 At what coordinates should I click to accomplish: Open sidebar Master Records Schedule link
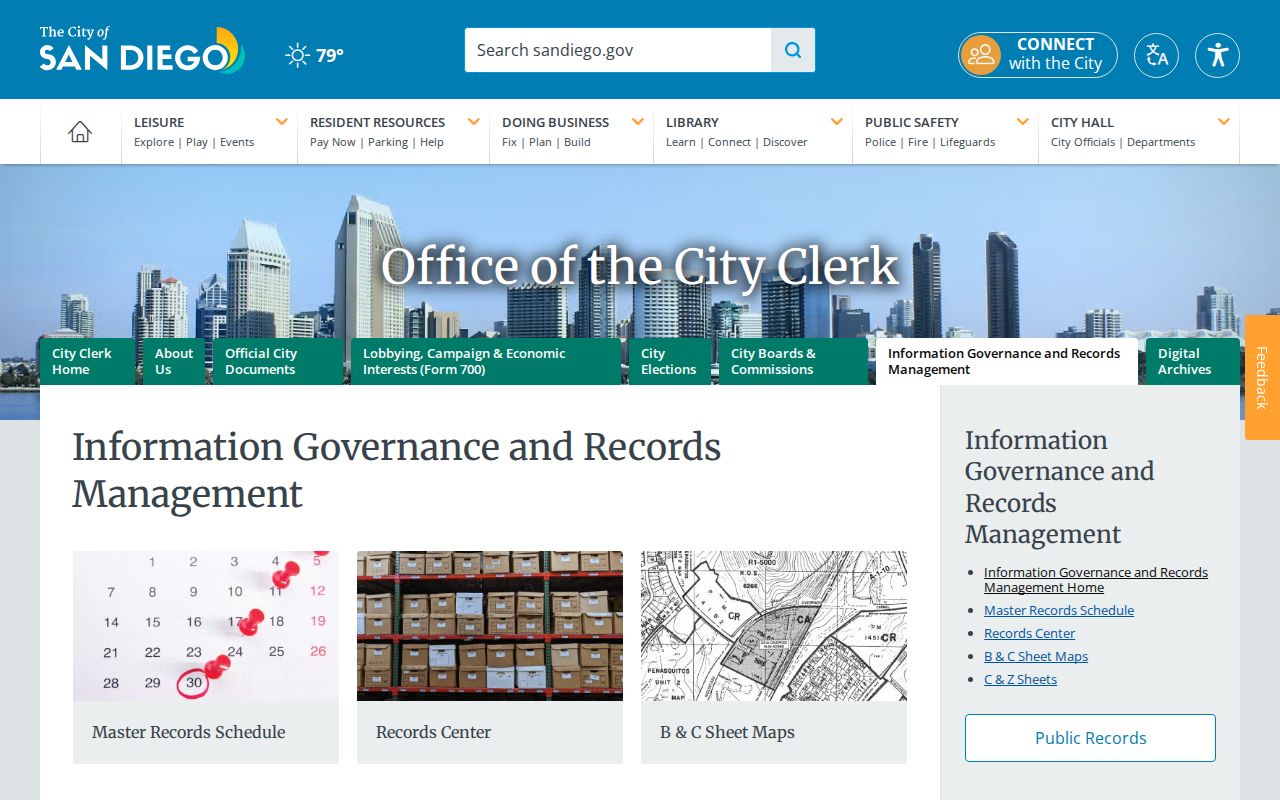1059,610
